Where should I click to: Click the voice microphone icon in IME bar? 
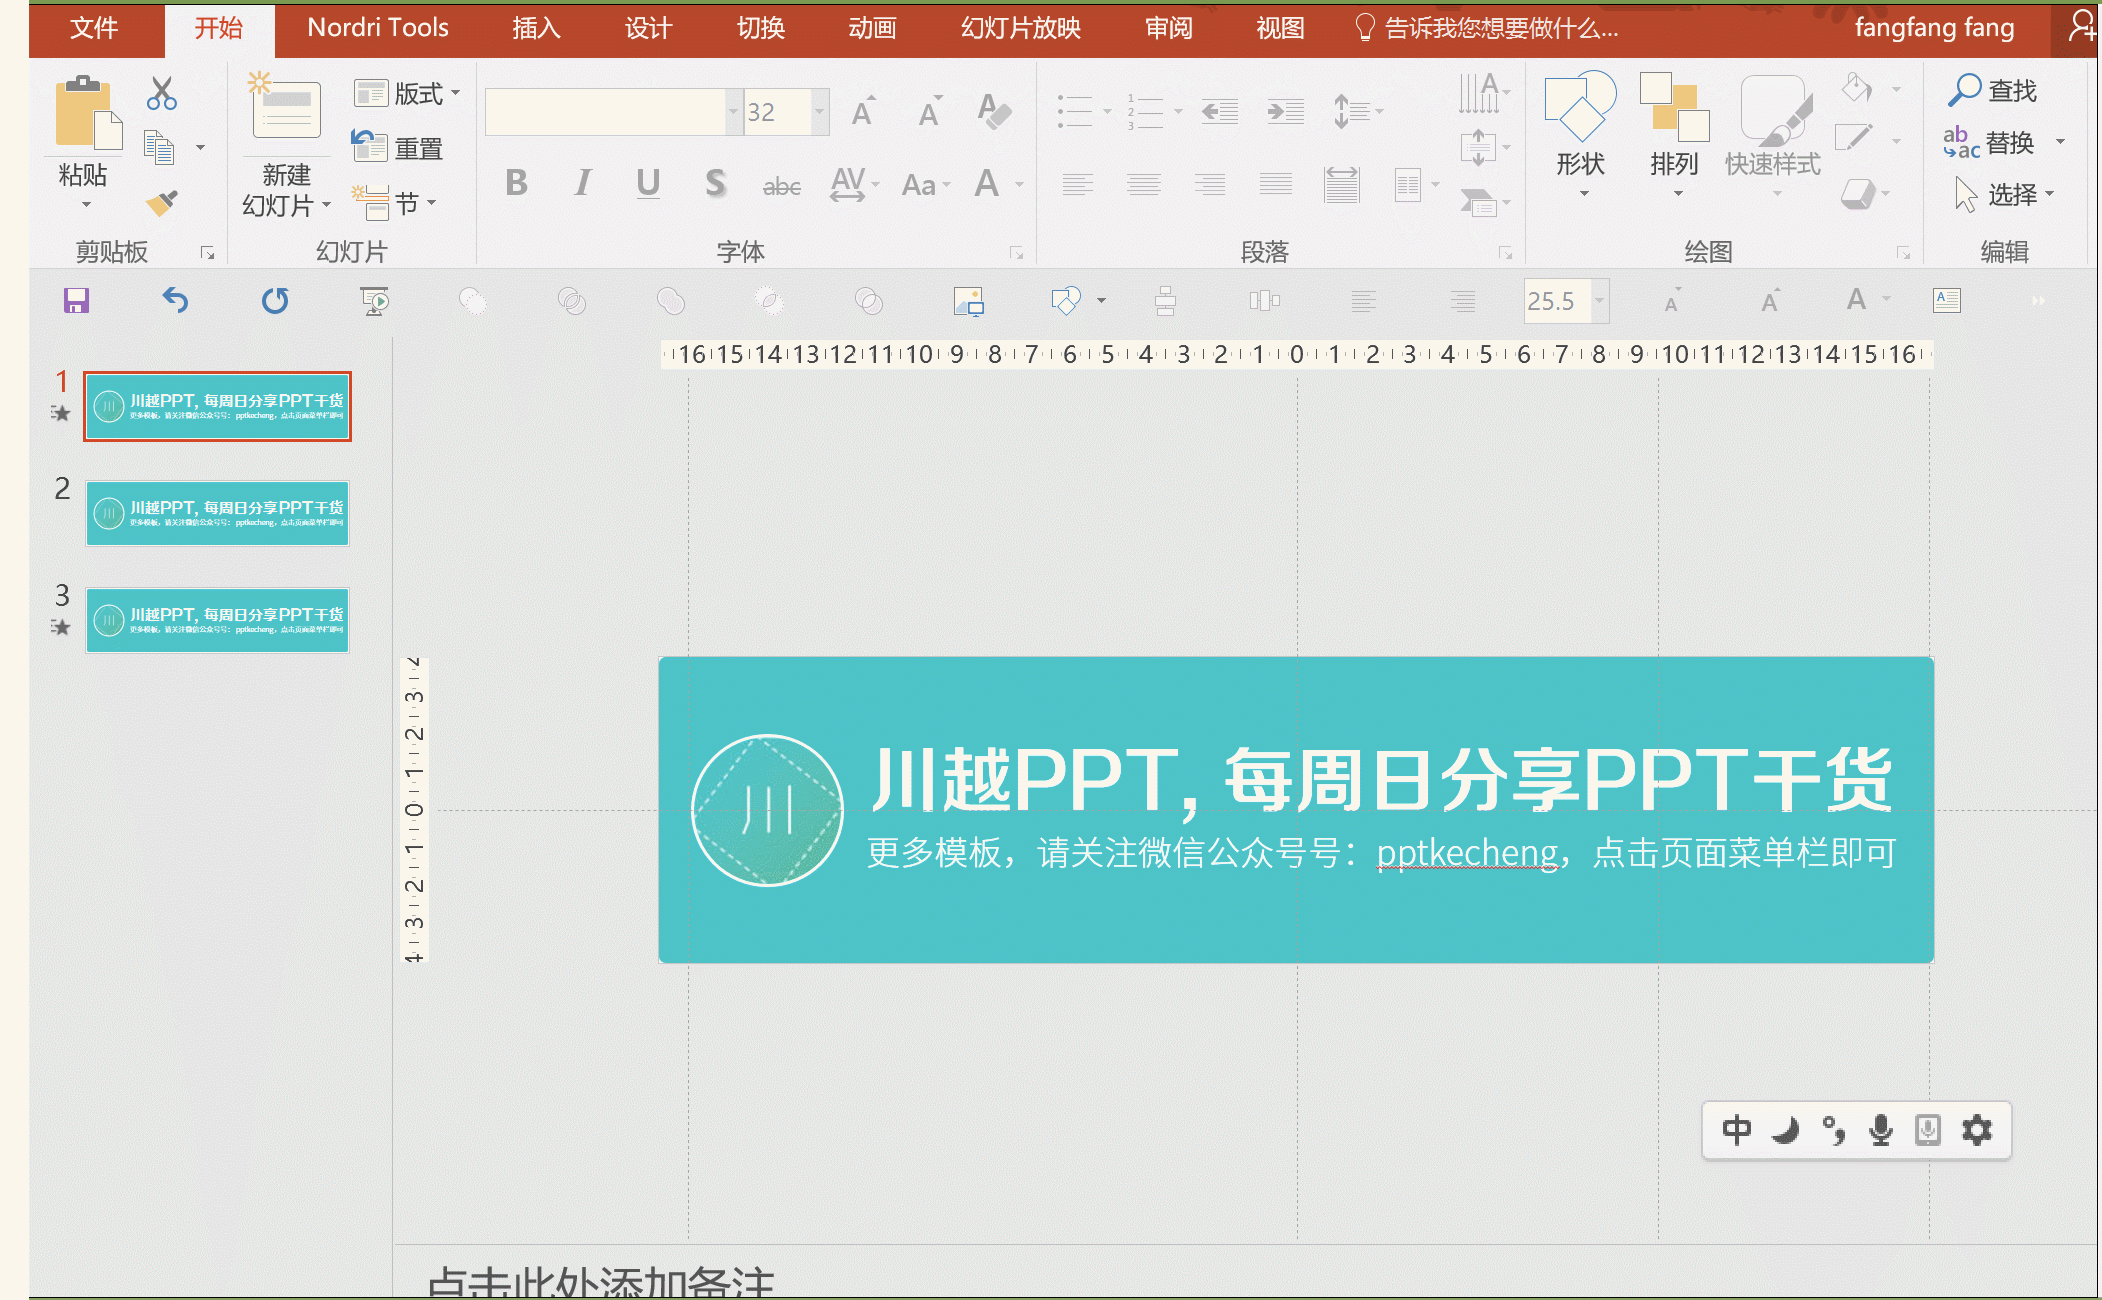click(1881, 1130)
